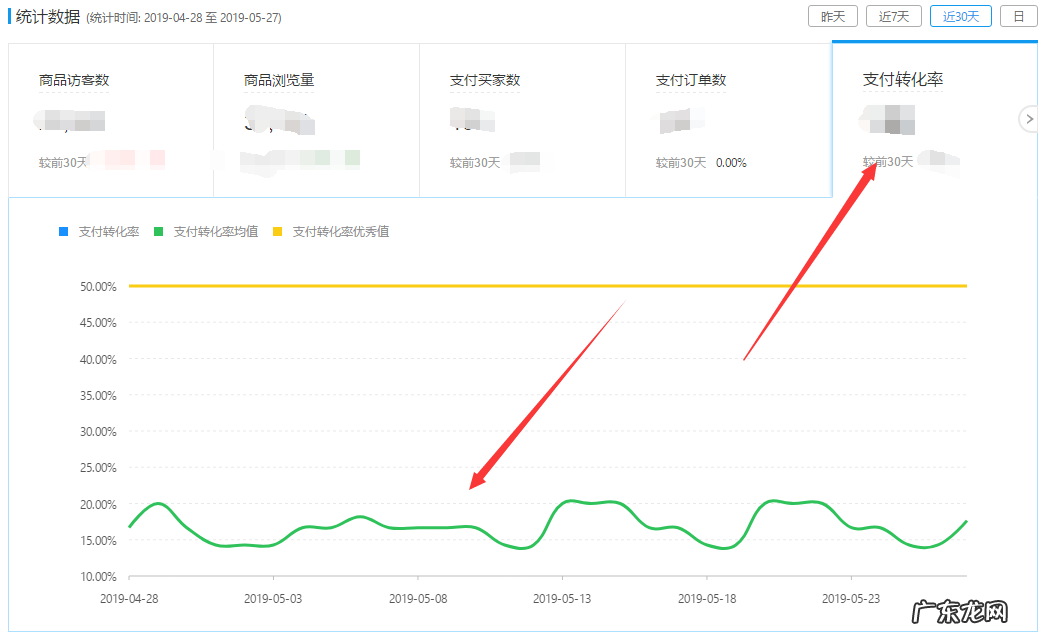The width and height of the screenshot is (1046, 641).
Task: Click the right chevron to scroll metric cards
Action: tap(1028, 118)
